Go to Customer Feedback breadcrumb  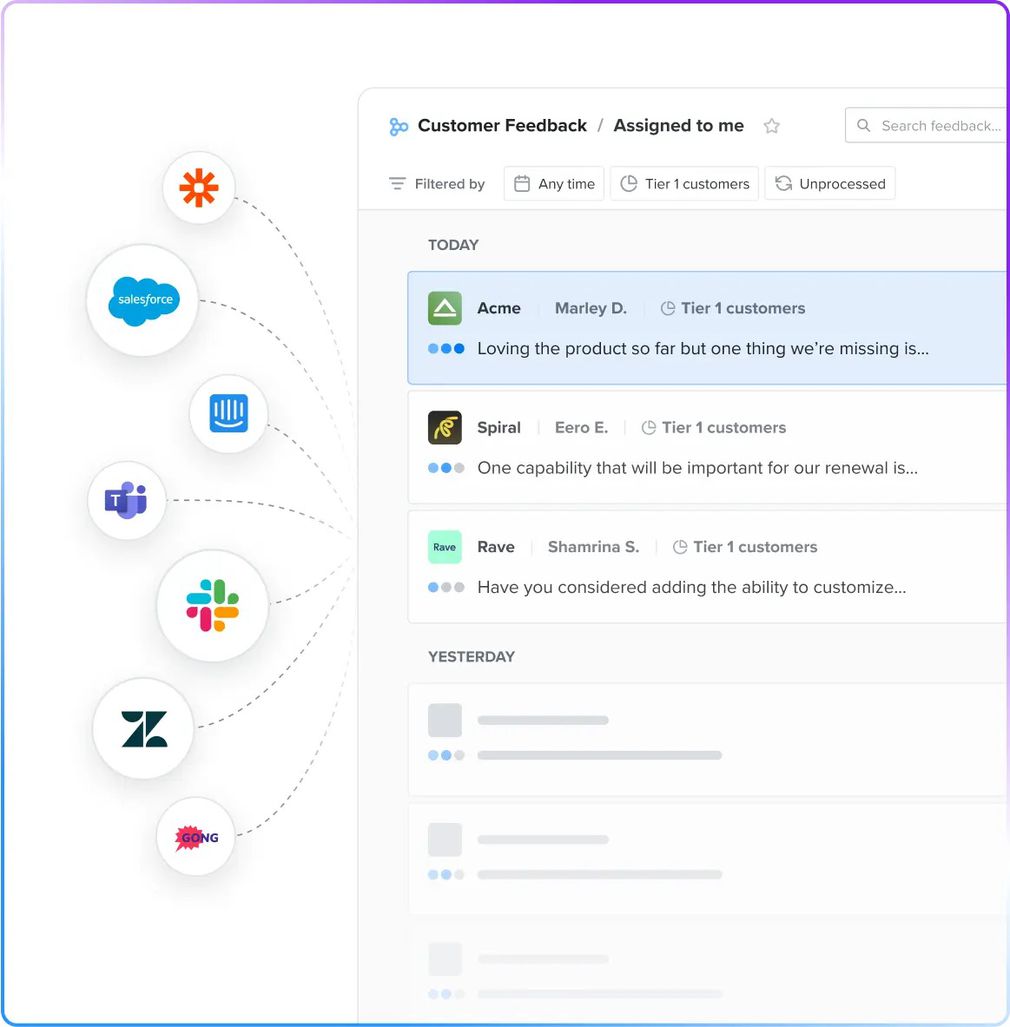[x=502, y=126]
